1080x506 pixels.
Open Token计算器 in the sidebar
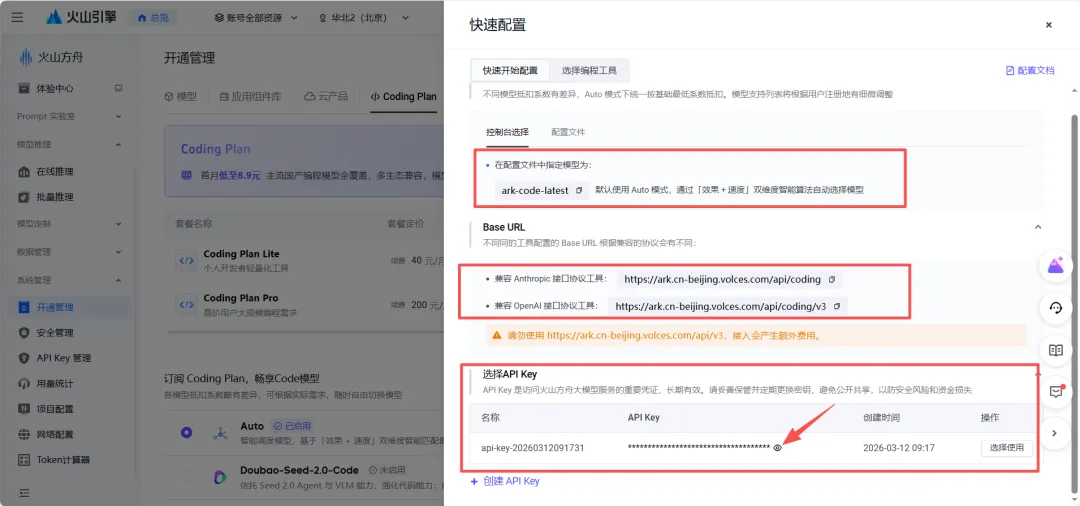pos(63,459)
